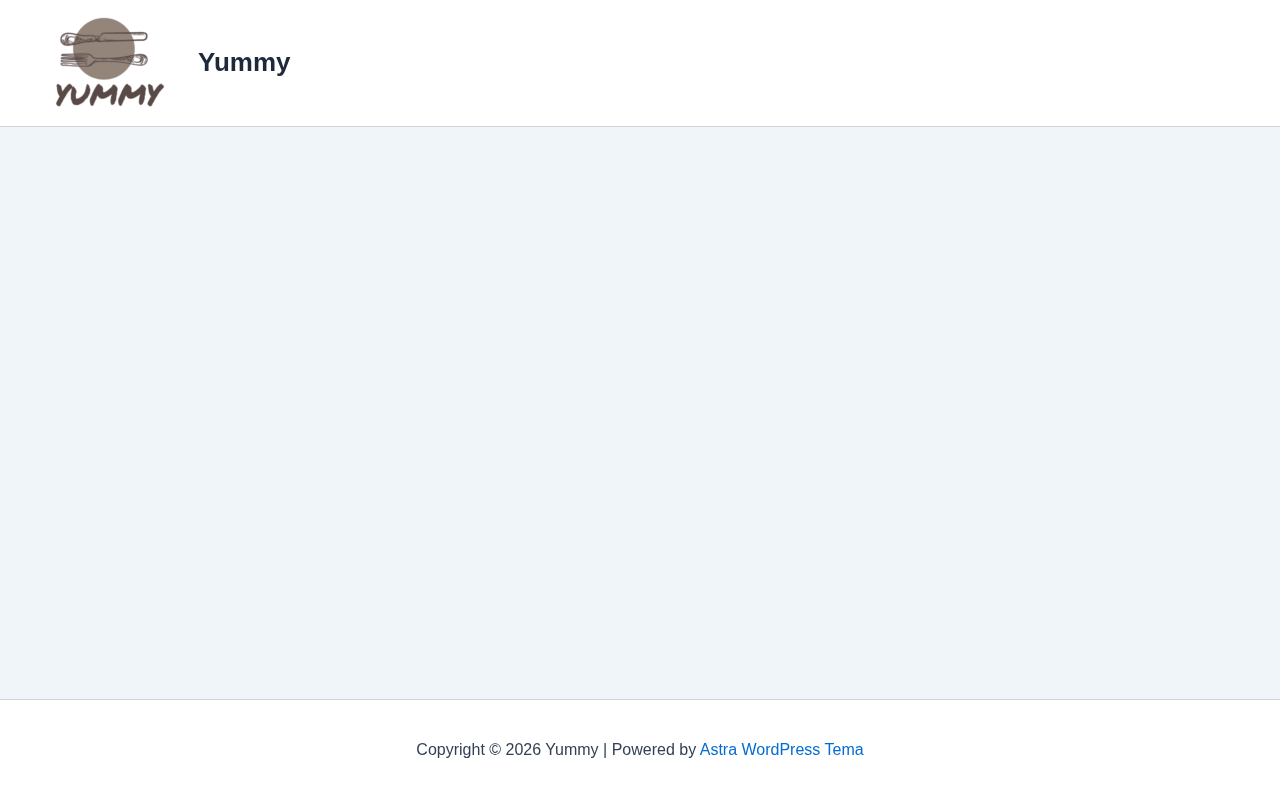Image resolution: width=1280 pixels, height=800 pixels.
Task: Open the Yummy site title link
Action: point(244,62)
